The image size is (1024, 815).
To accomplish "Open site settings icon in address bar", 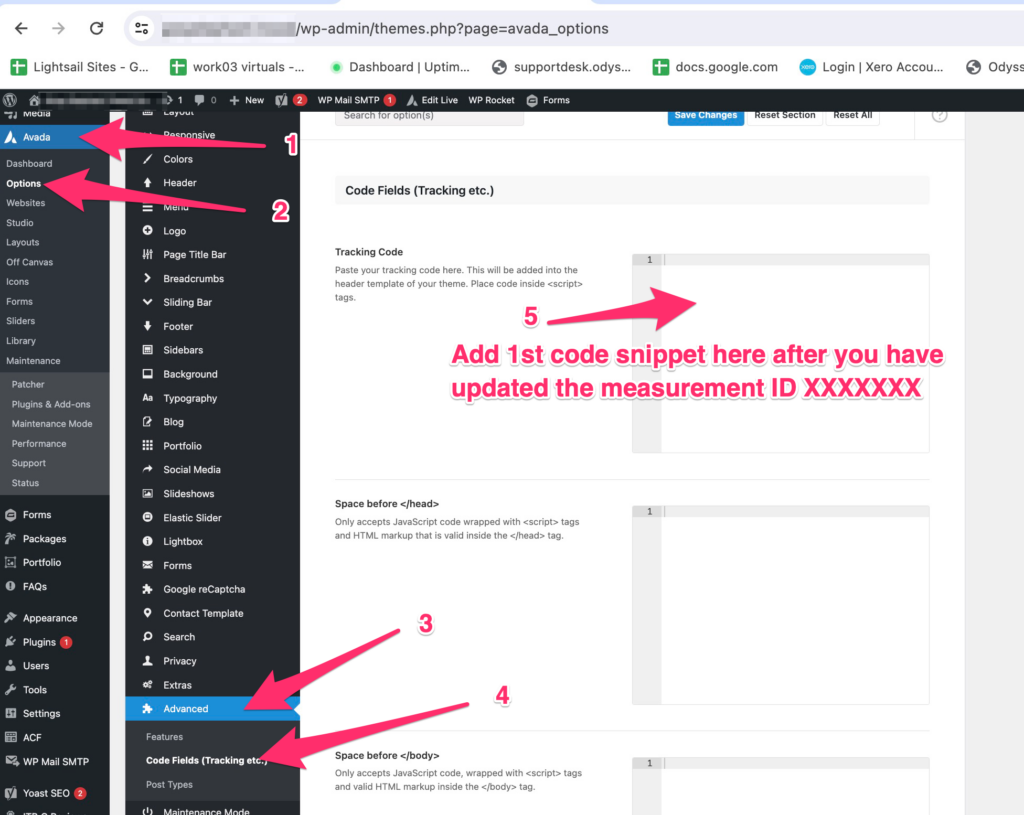I will click(x=142, y=28).
